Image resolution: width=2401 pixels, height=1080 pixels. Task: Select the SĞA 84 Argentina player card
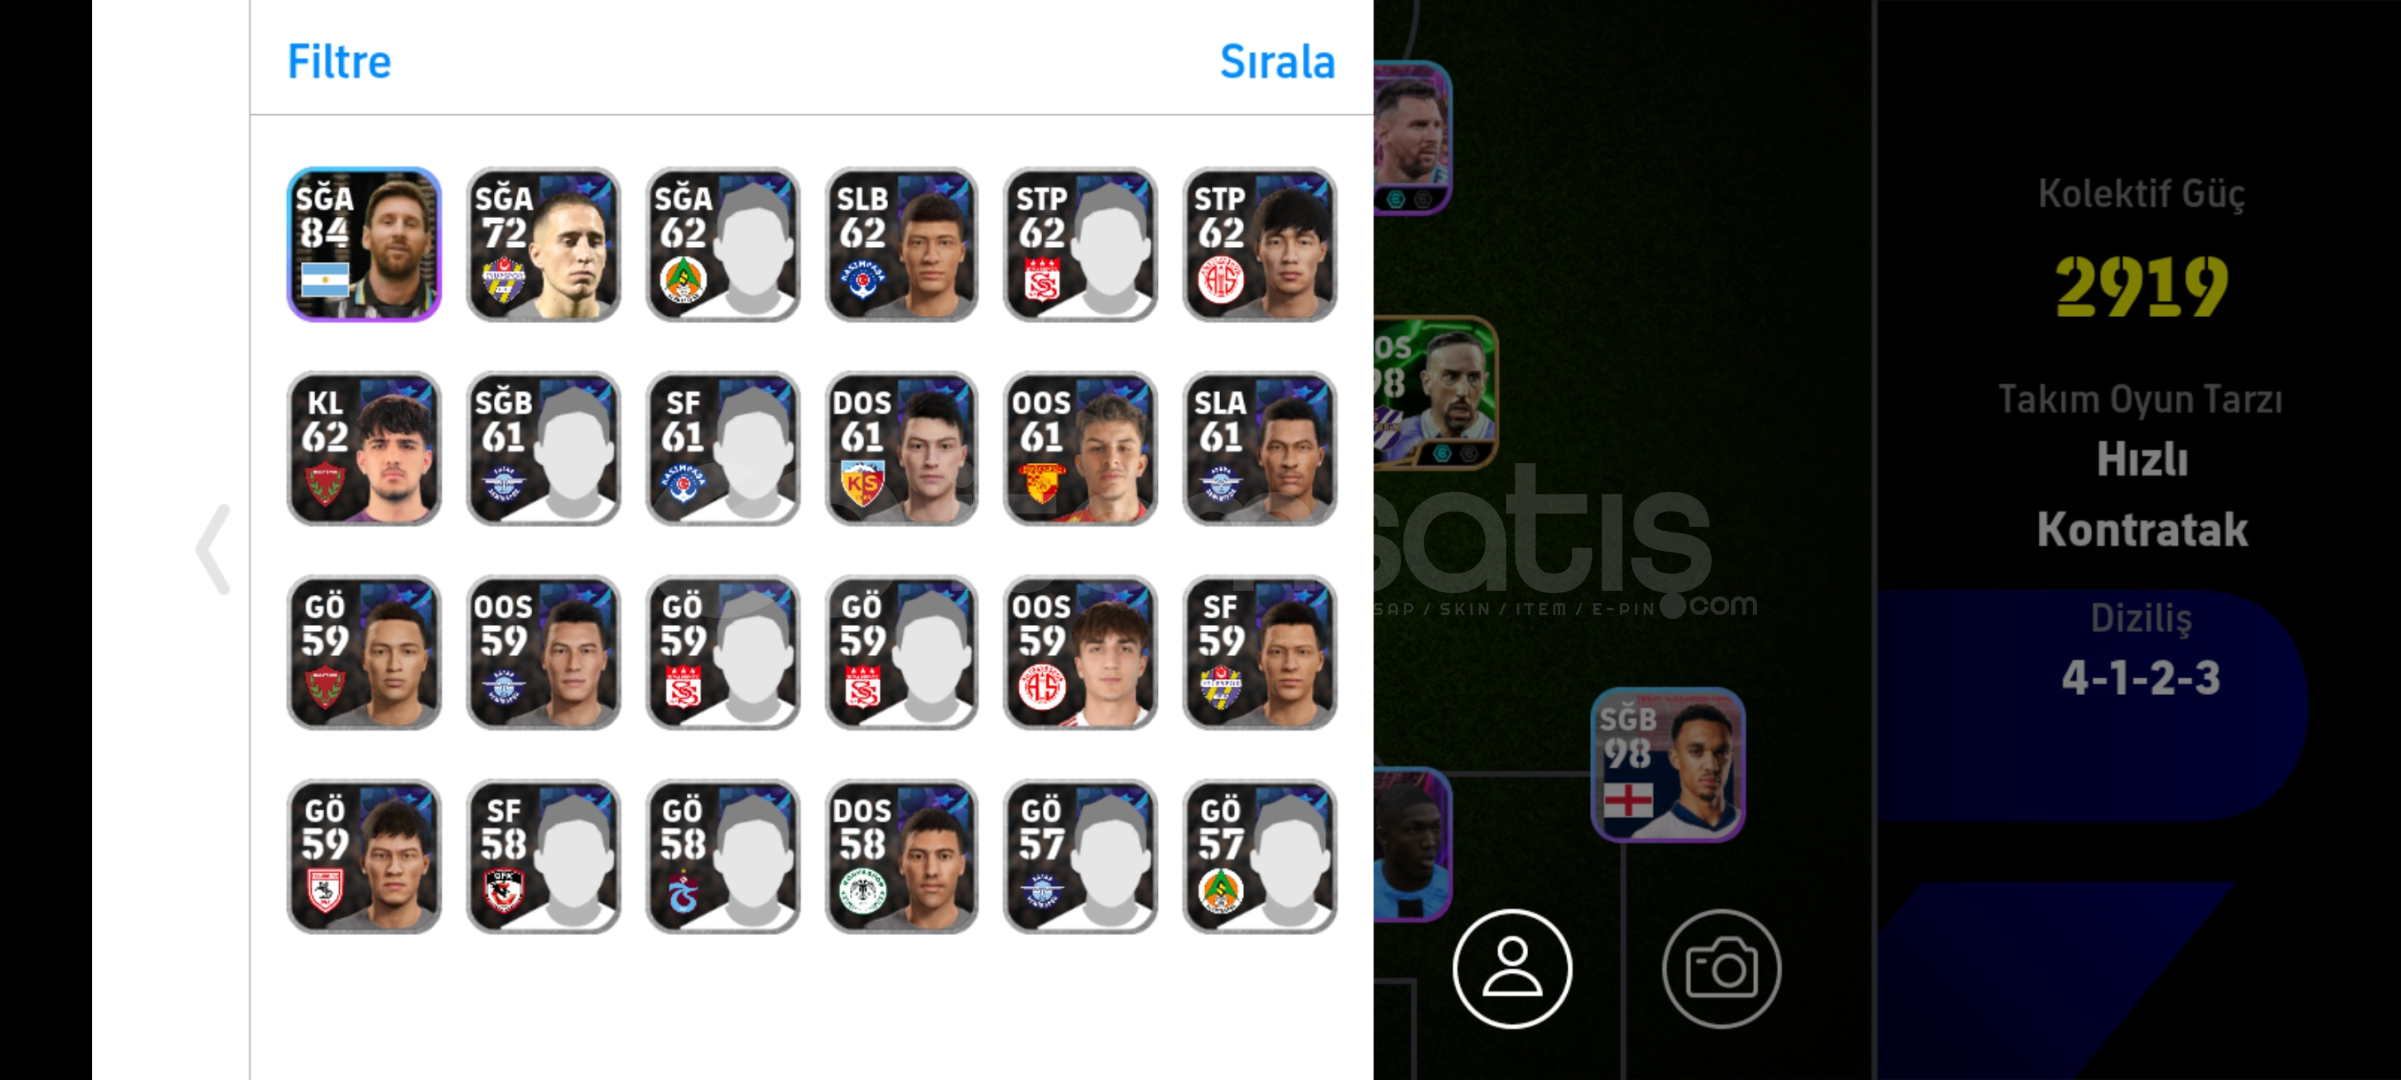364,244
